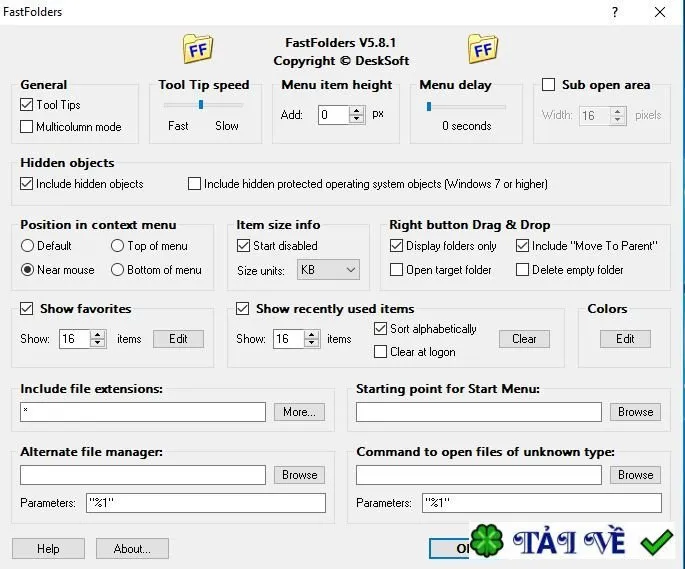Click the Include file extensions text field
Viewport: 685px width, 569px height.
(x=143, y=412)
